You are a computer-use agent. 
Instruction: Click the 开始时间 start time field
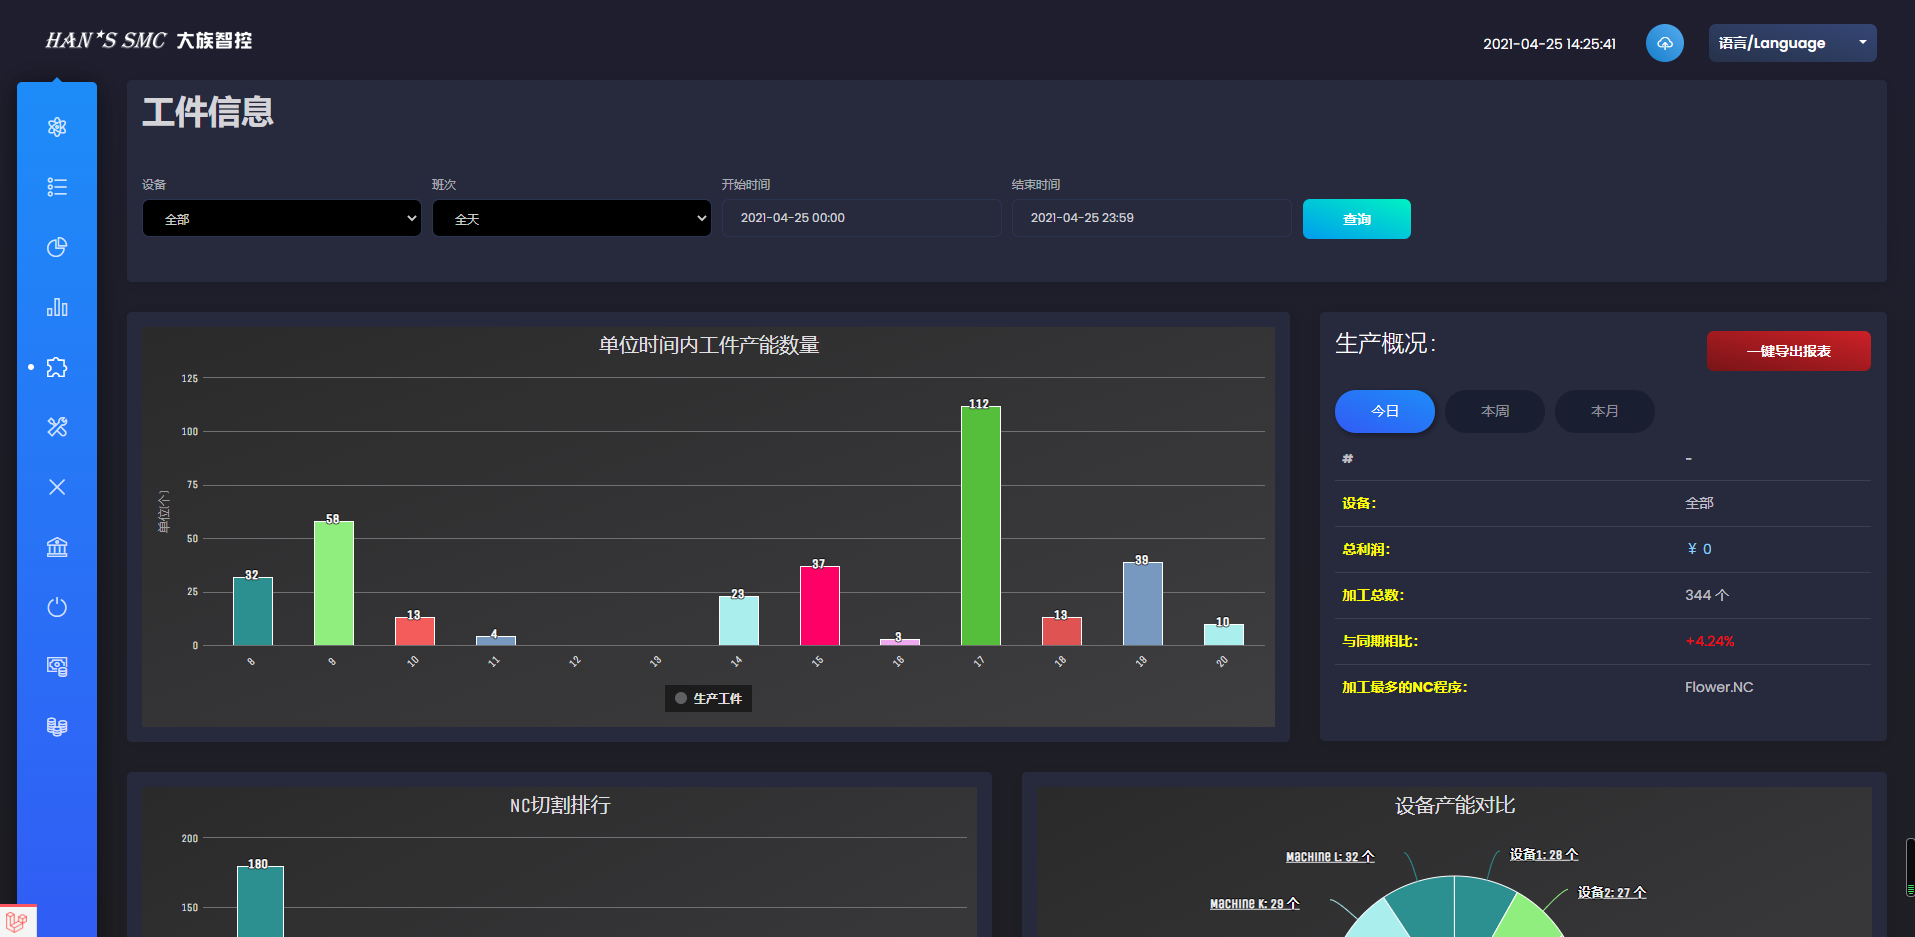click(x=861, y=218)
